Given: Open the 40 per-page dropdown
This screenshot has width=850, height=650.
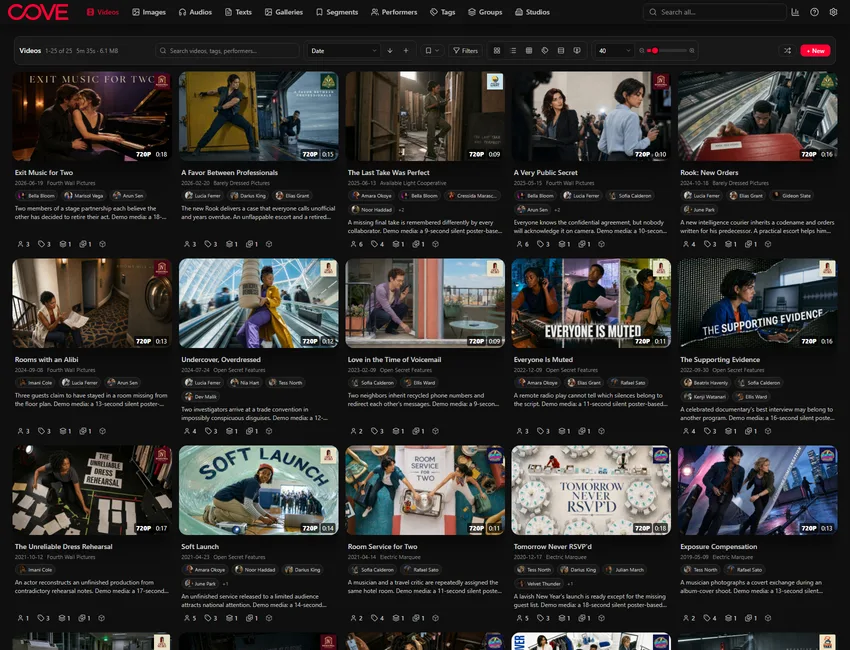Looking at the screenshot, I should [x=614, y=50].
